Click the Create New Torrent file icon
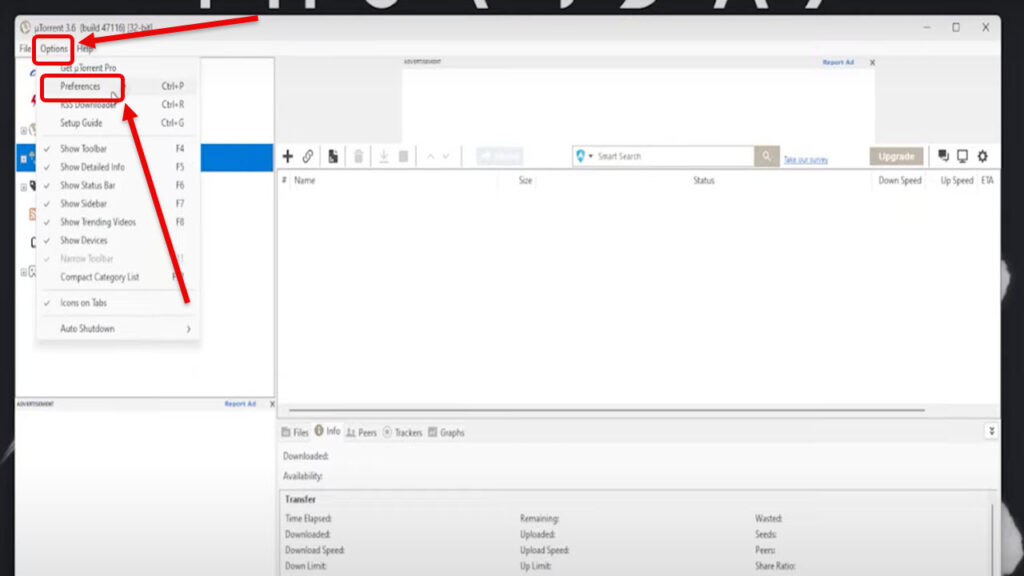1024x576 pixels. pos(333,156)
